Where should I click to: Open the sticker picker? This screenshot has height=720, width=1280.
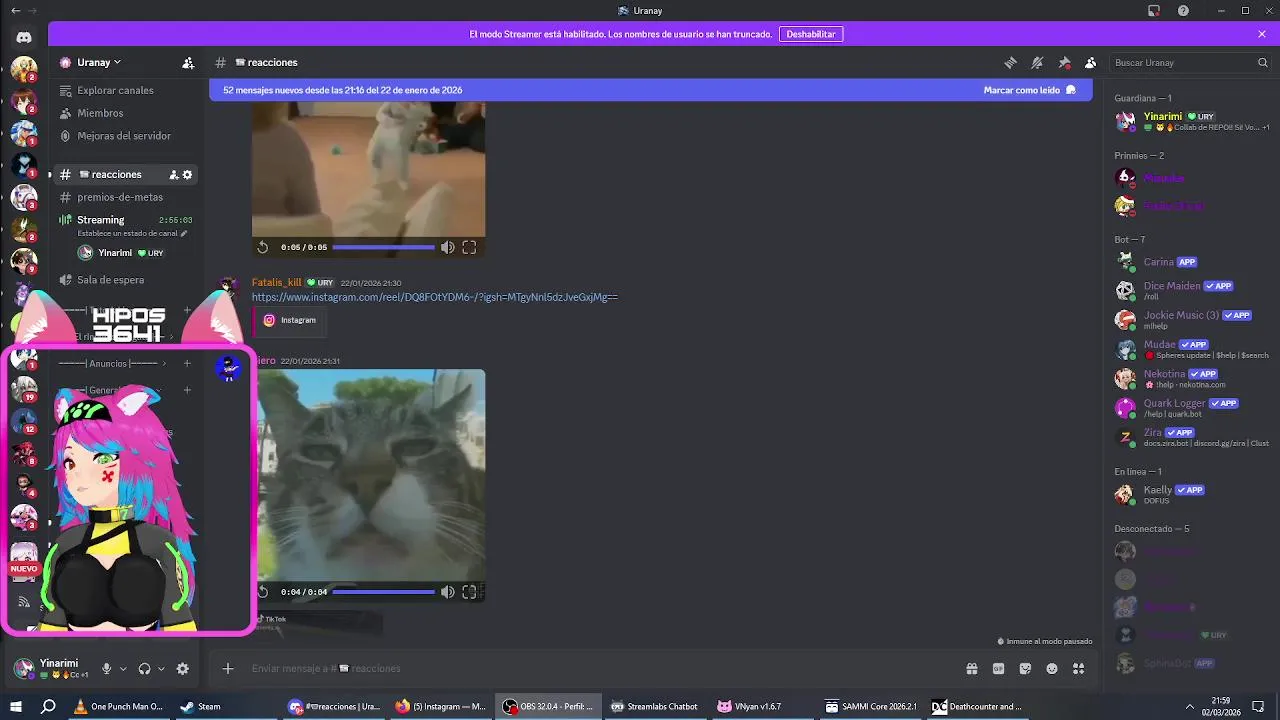[1025, 668]
